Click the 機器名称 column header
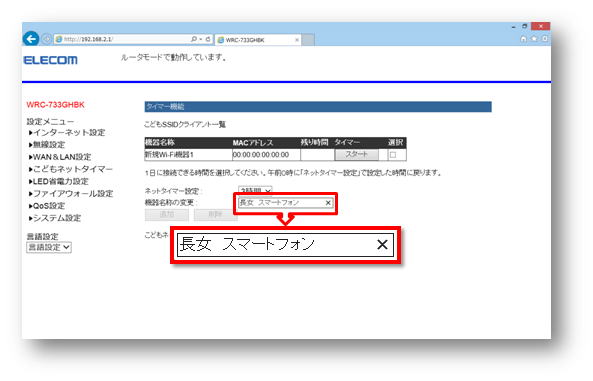This screenshot has width=593, height=381. tap(160, 143)
